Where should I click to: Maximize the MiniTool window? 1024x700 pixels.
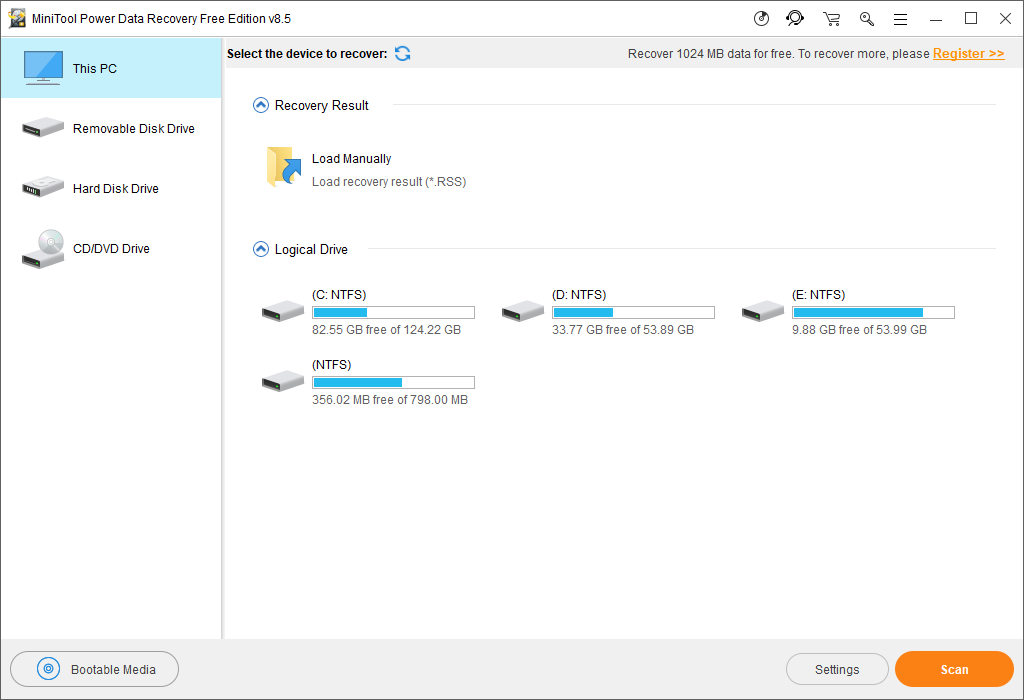pyautogui.click(x=971, y=18)
